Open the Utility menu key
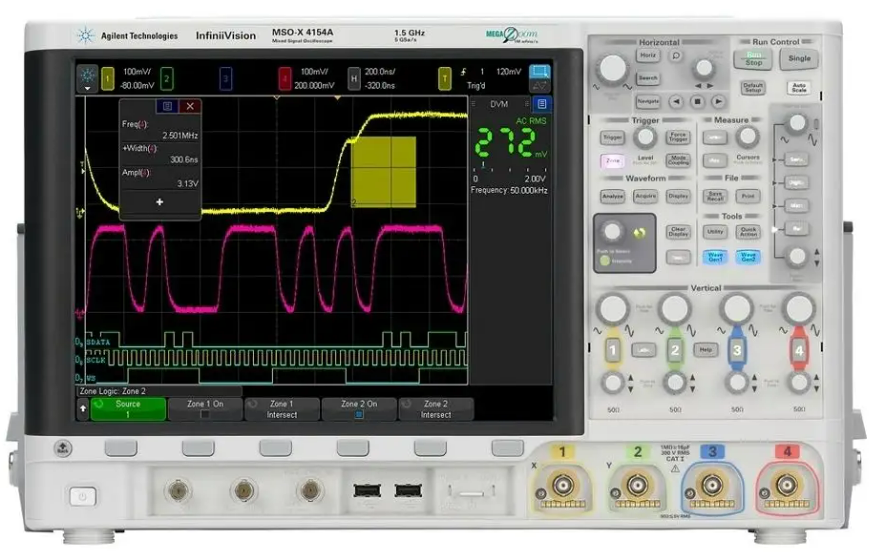Viewport: 880px width, 559px height. coord(715,232)
